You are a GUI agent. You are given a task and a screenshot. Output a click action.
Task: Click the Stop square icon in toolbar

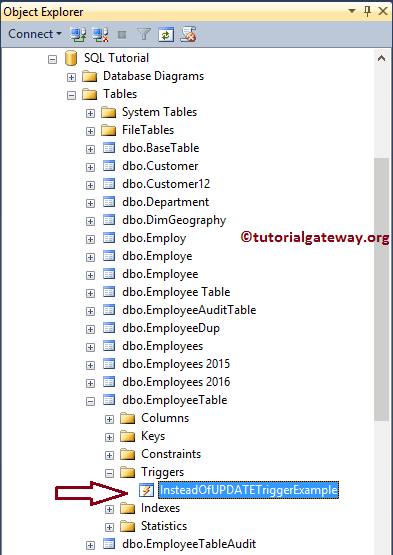click(122, 35)
